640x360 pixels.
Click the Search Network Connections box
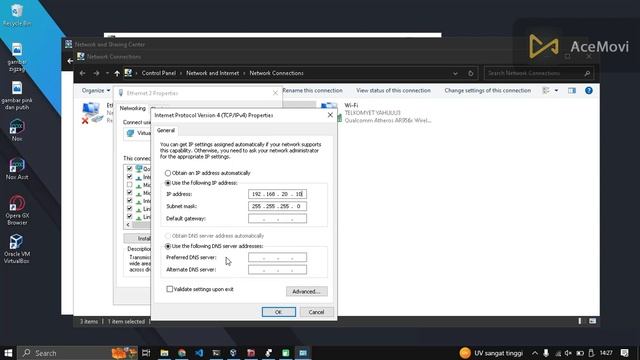(538, 73)
